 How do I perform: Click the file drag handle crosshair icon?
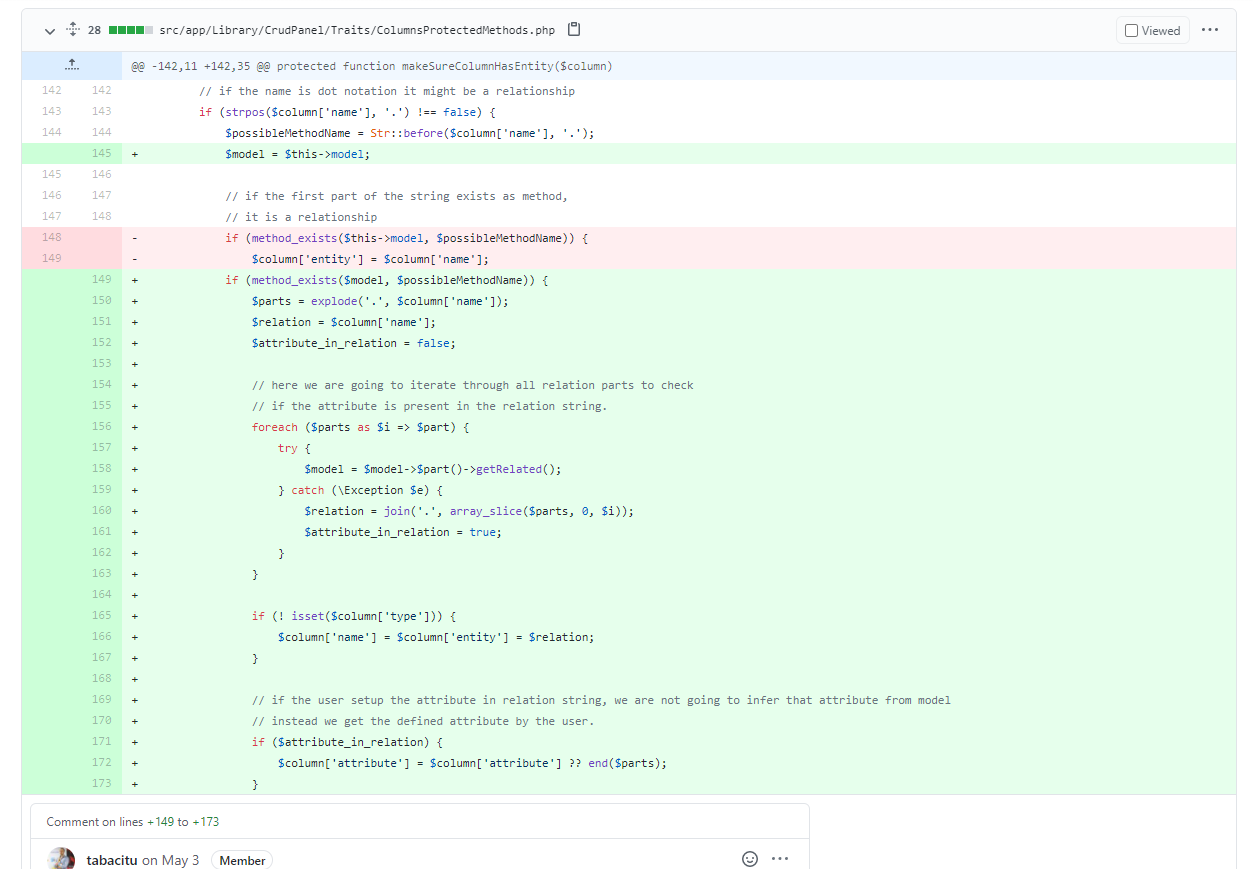pyautogui.click(x=71, y=30)
